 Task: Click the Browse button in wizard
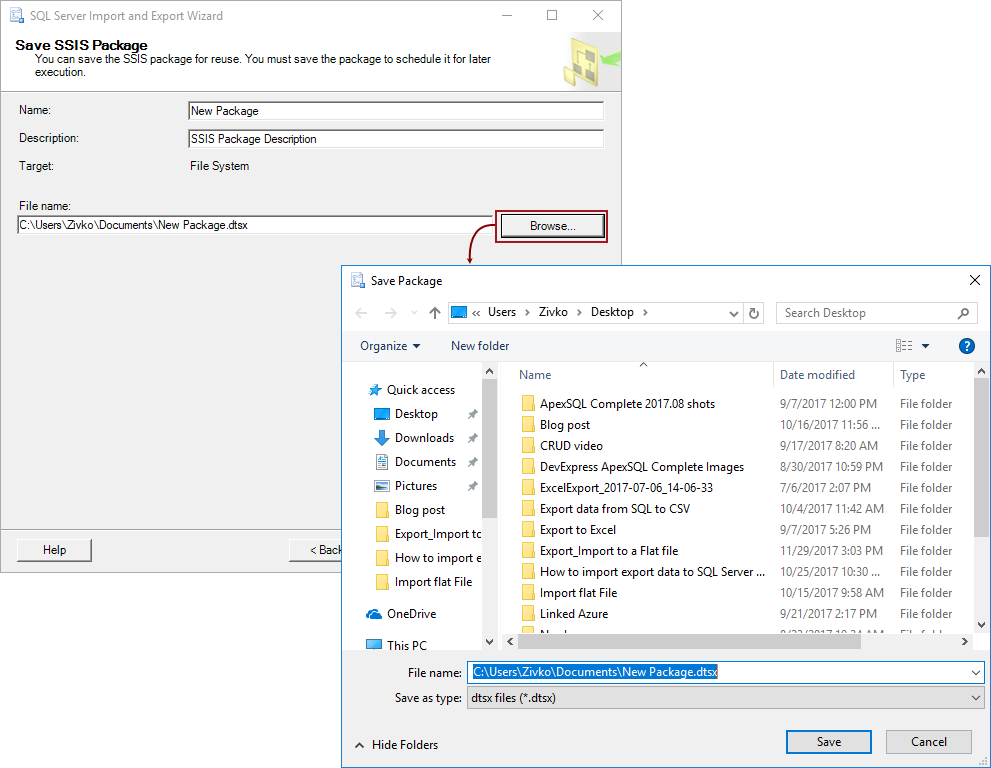(552, 226)
